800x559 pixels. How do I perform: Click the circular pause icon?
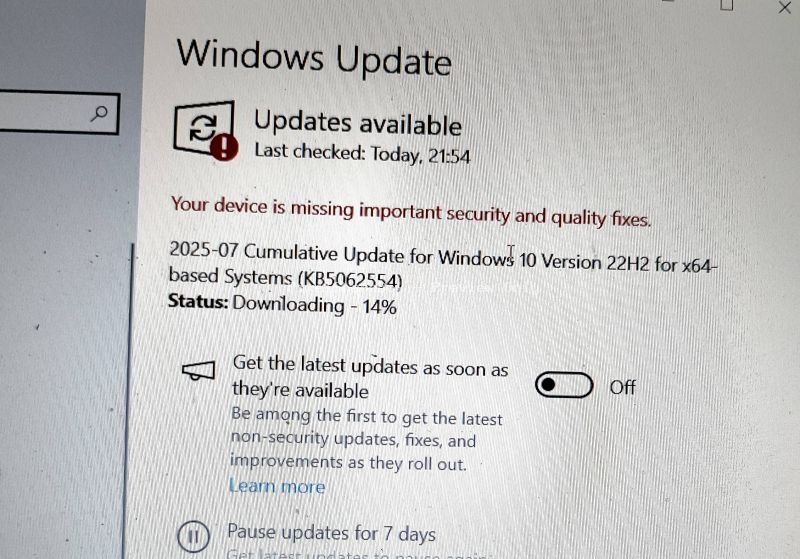[193, 536]
